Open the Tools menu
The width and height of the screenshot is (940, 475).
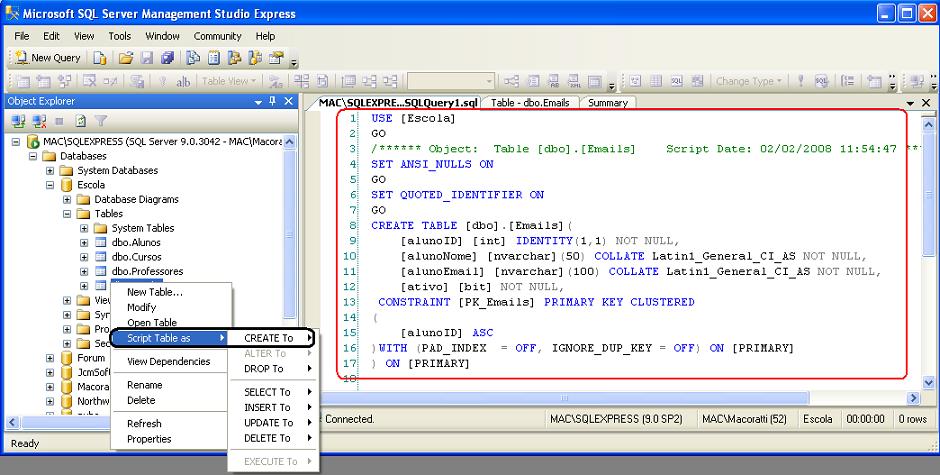coord(120,36)
